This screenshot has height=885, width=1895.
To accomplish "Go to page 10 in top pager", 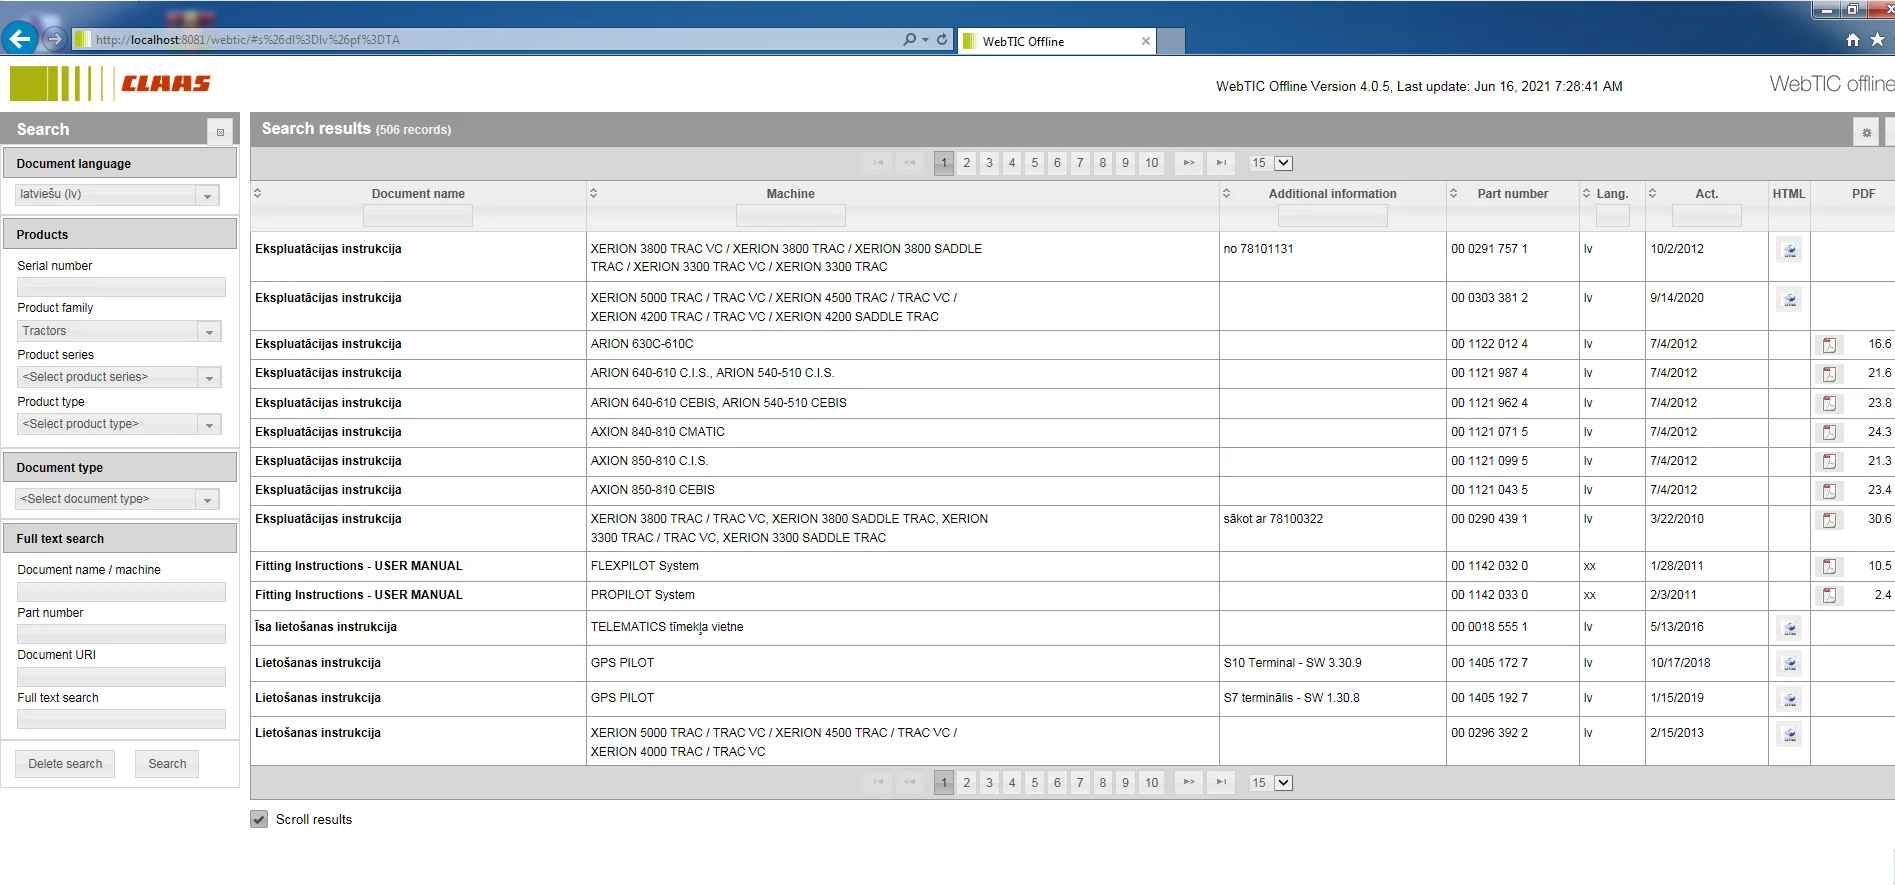I will click(x=1152, y=163).
